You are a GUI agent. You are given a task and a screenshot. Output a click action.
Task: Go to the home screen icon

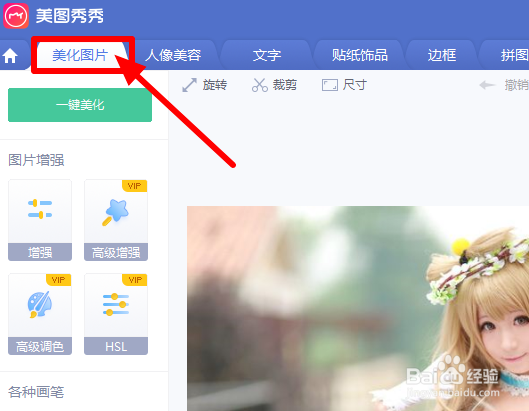tap(10, 56)
